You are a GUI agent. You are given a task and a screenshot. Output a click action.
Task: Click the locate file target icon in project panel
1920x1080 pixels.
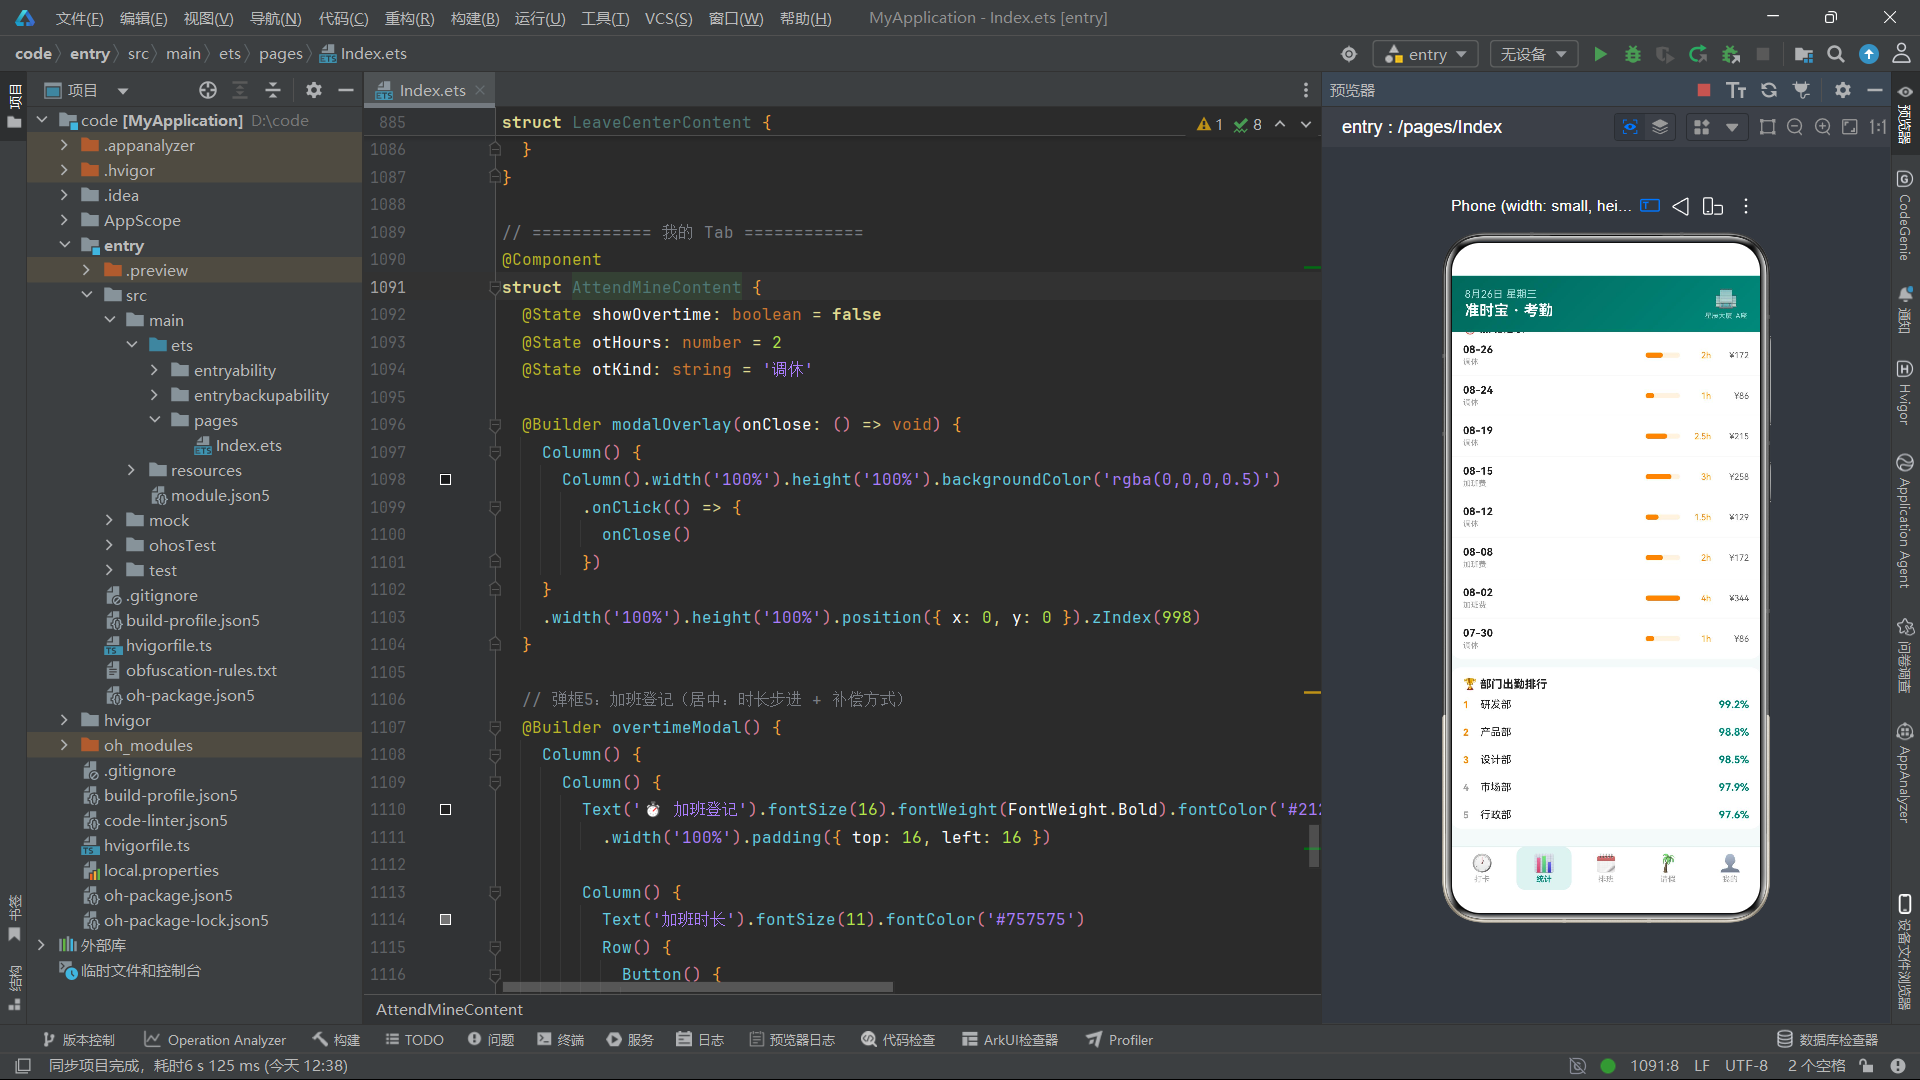click(208, 90)
